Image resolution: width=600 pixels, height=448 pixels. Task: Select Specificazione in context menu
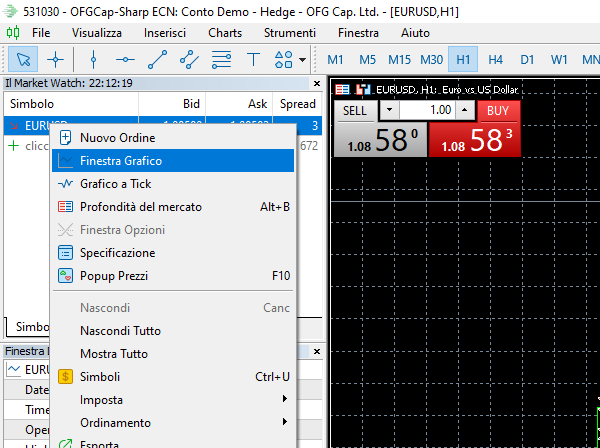click(173, 253)
